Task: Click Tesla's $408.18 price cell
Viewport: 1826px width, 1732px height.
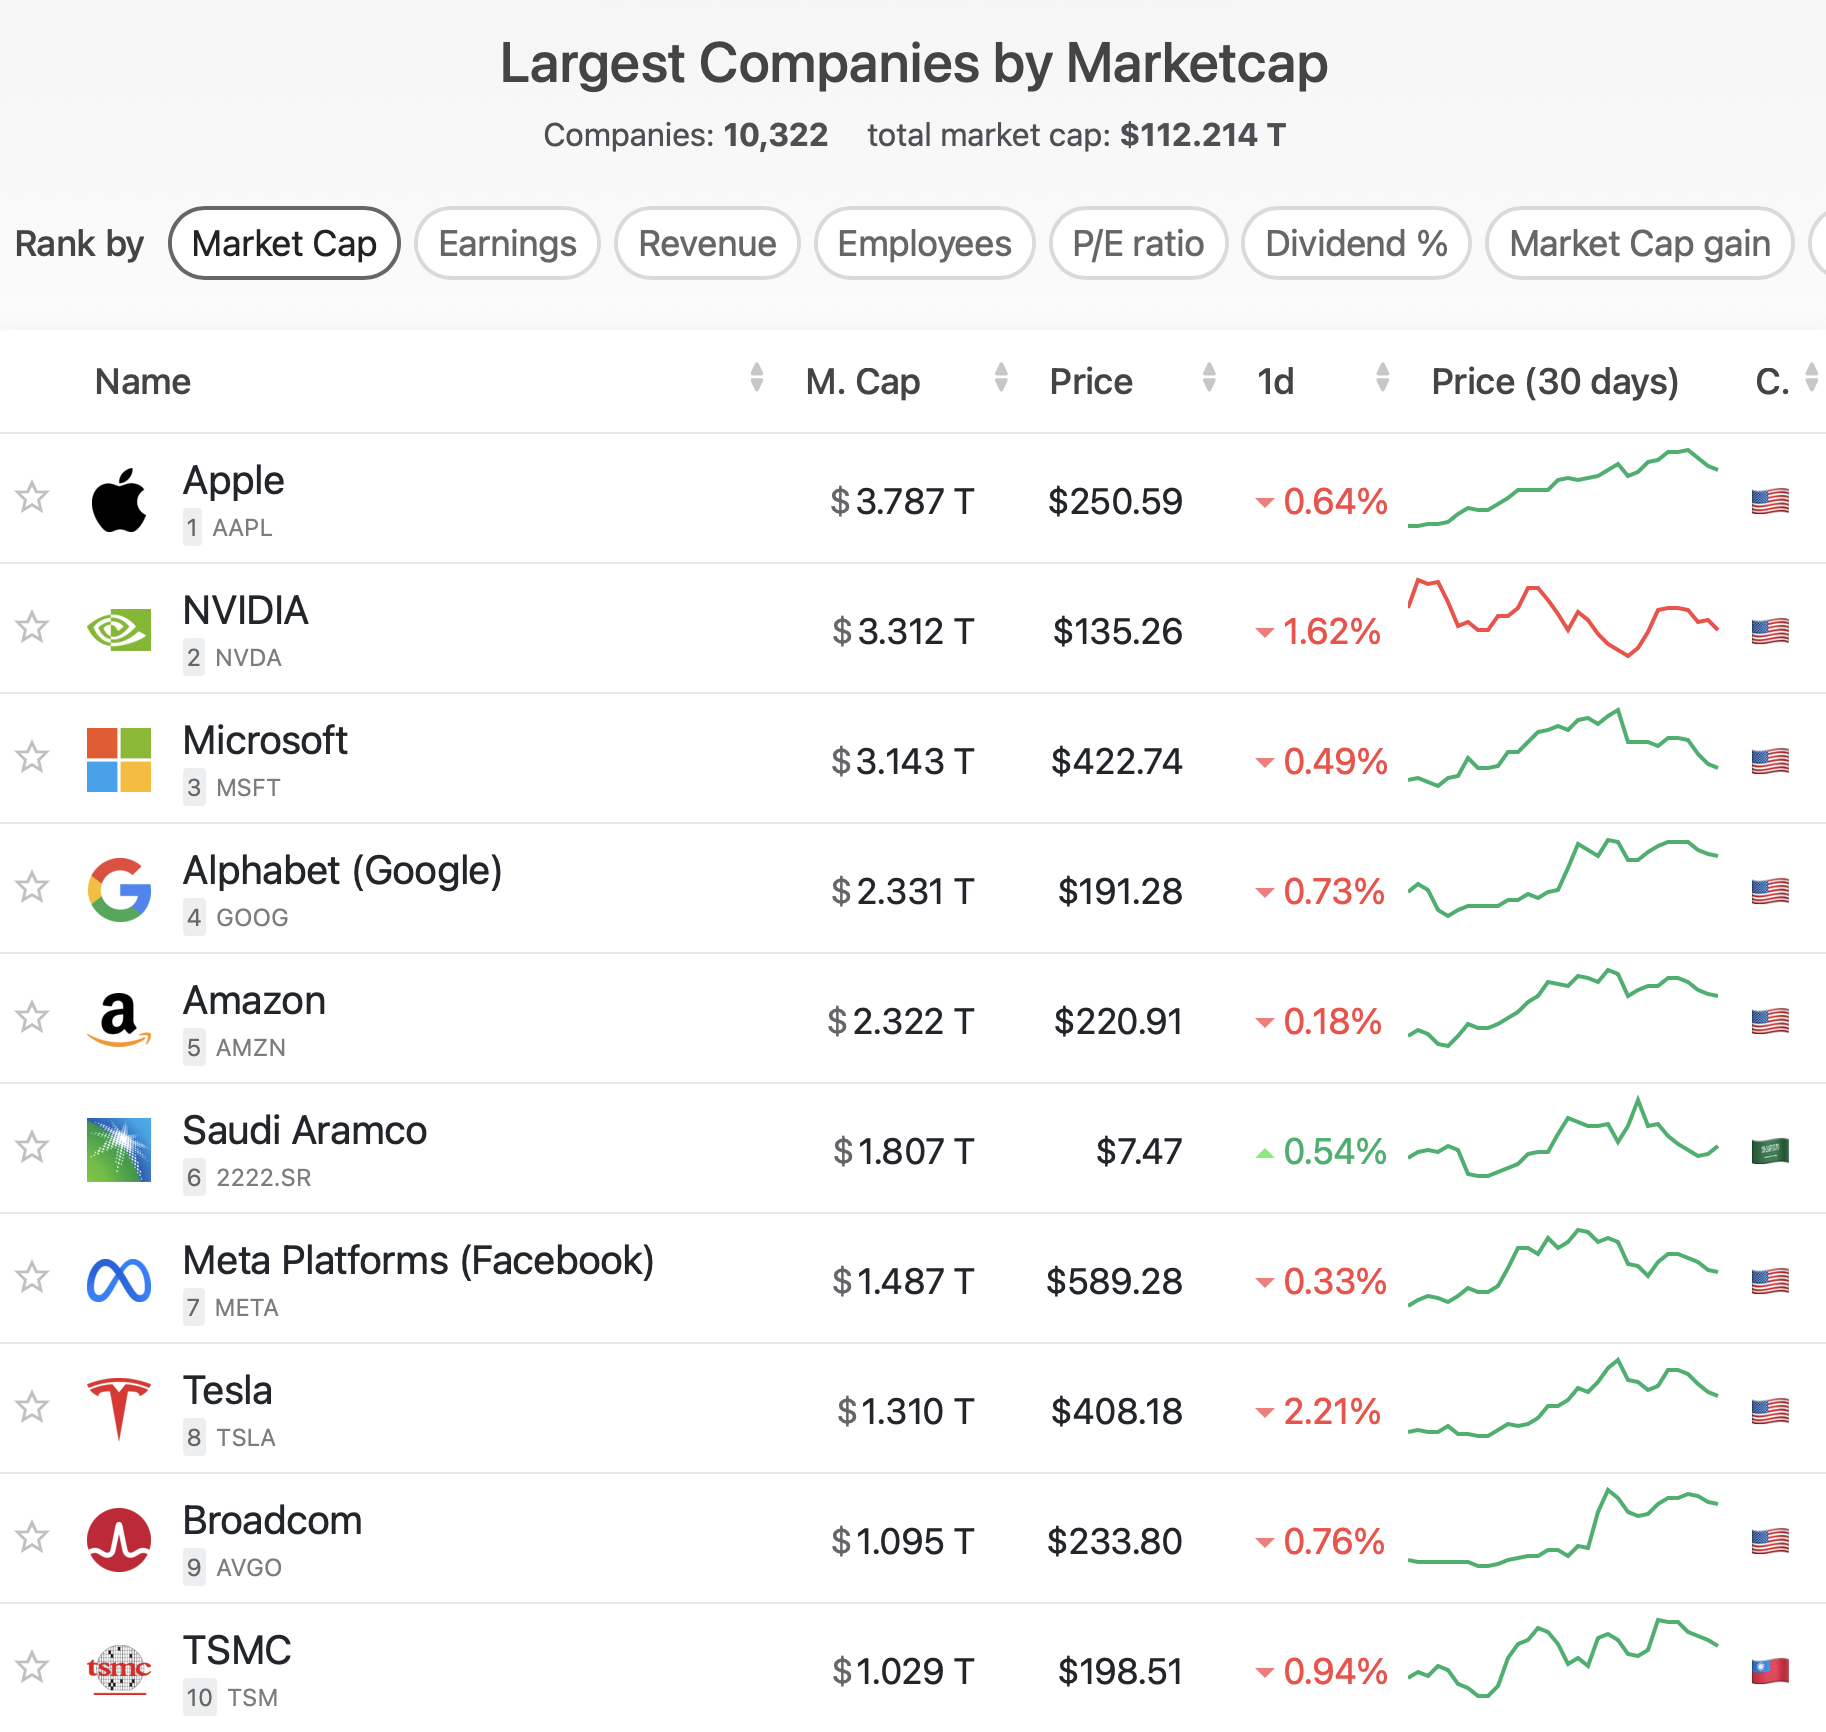Action: (1116, 1411)
